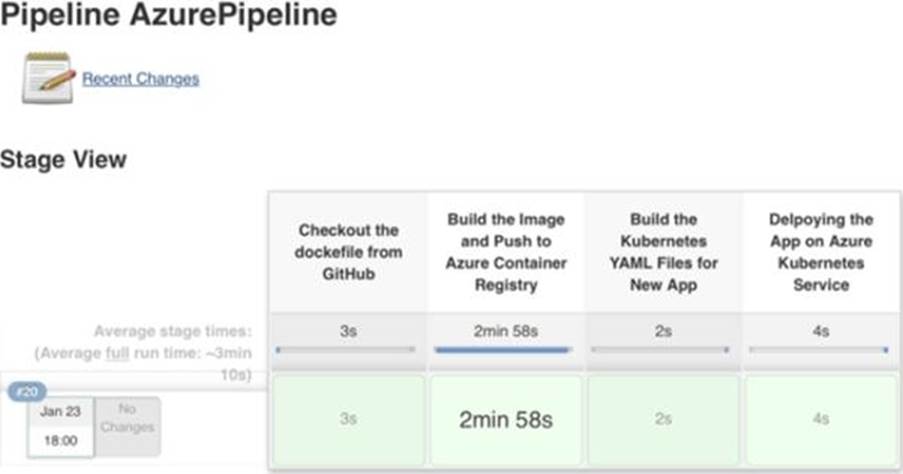Click the Stage View heading
903x474 pixels.
(x=63, y=160)
